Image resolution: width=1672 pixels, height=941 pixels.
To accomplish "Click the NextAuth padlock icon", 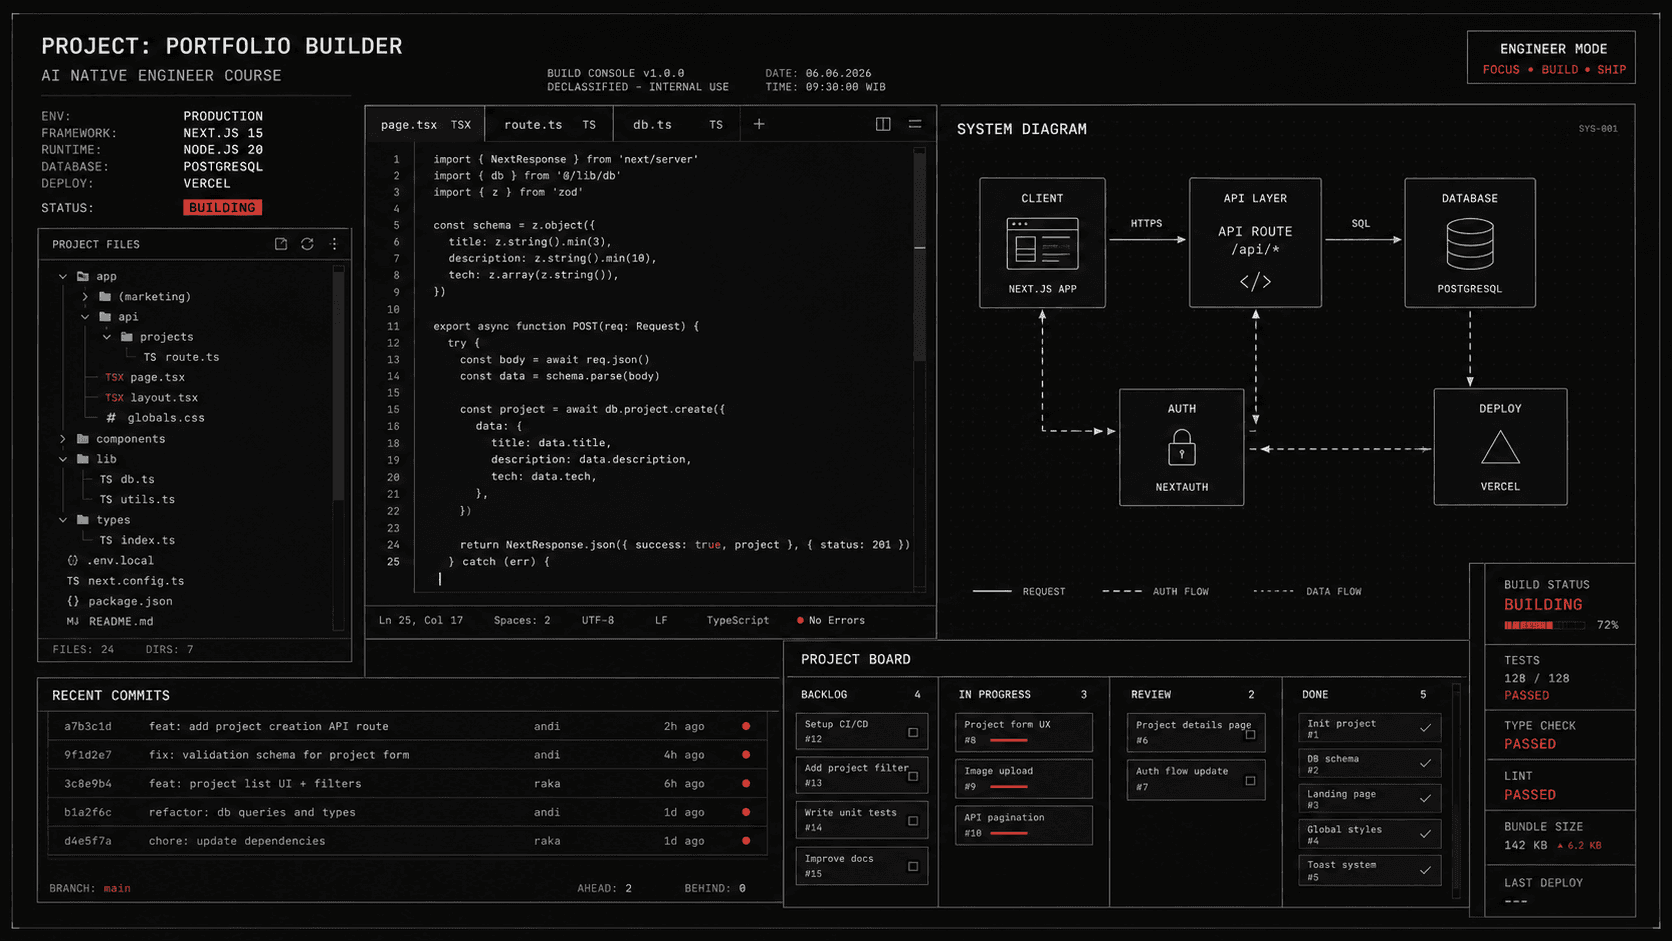I will (1182, 447).
